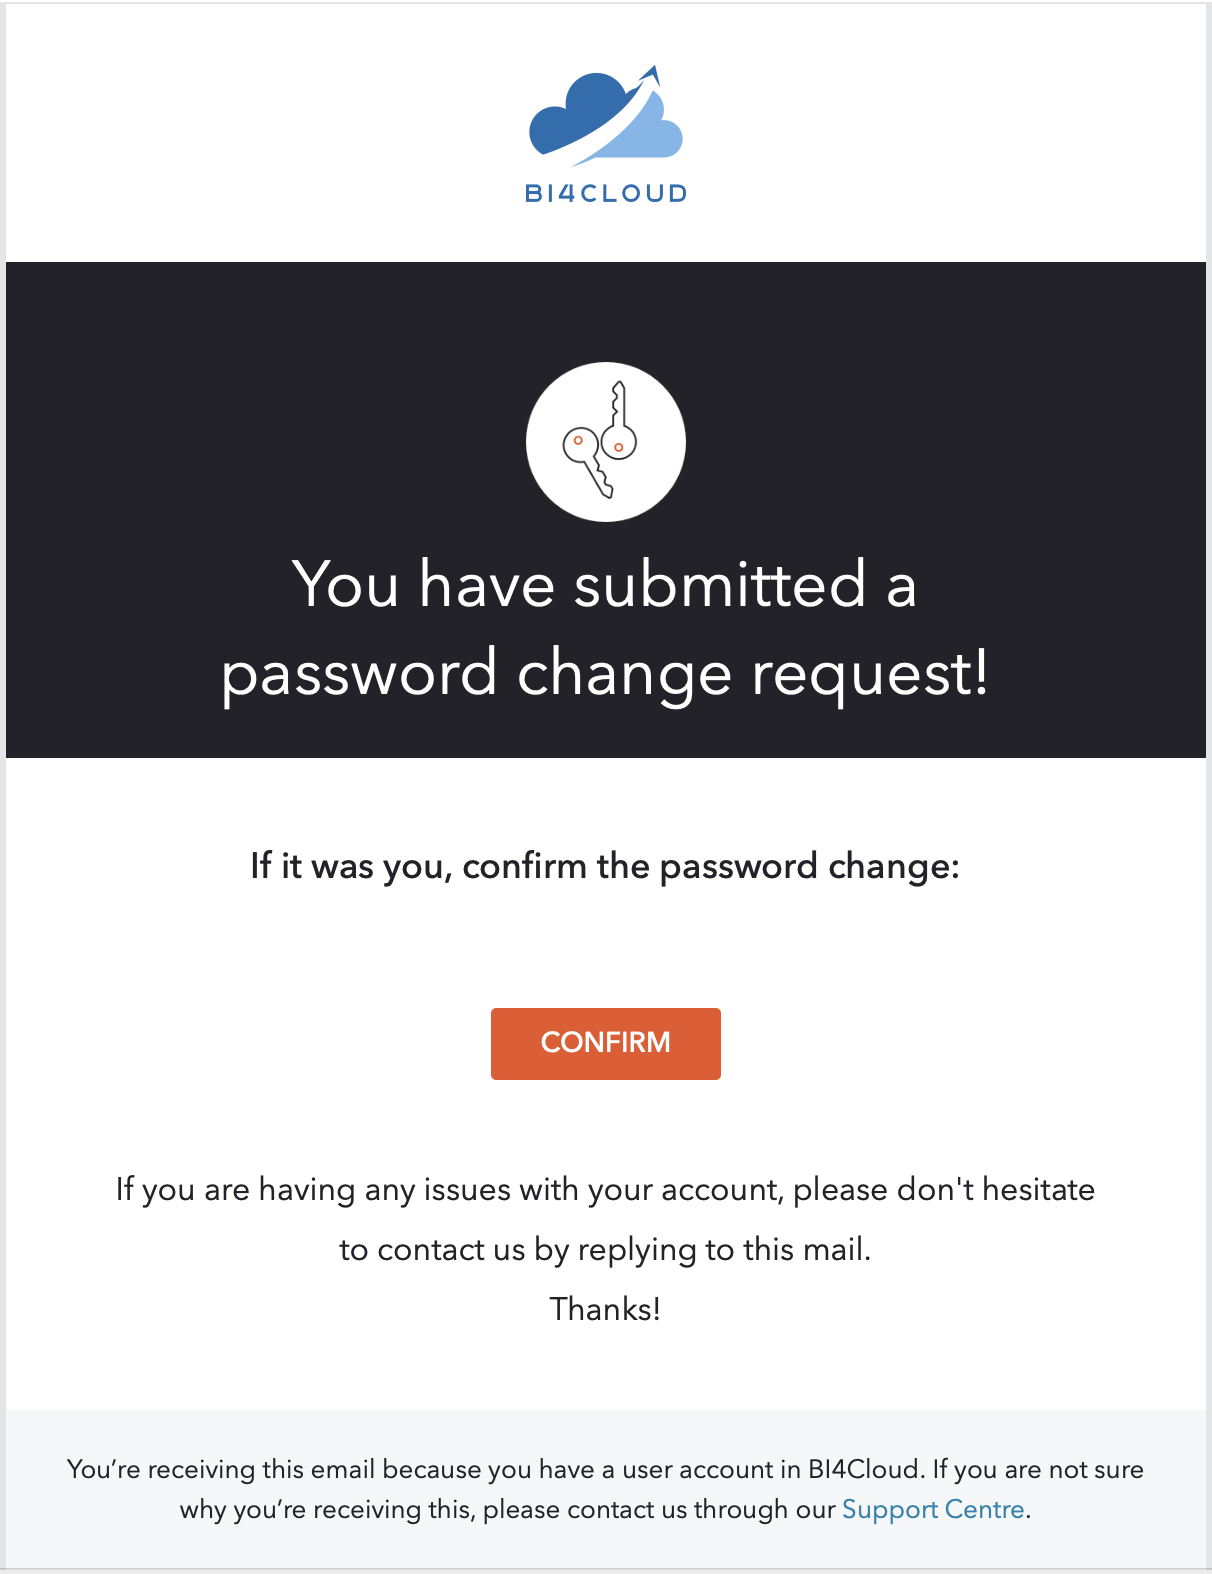Click the CONFIRM button

point(606,1043)
